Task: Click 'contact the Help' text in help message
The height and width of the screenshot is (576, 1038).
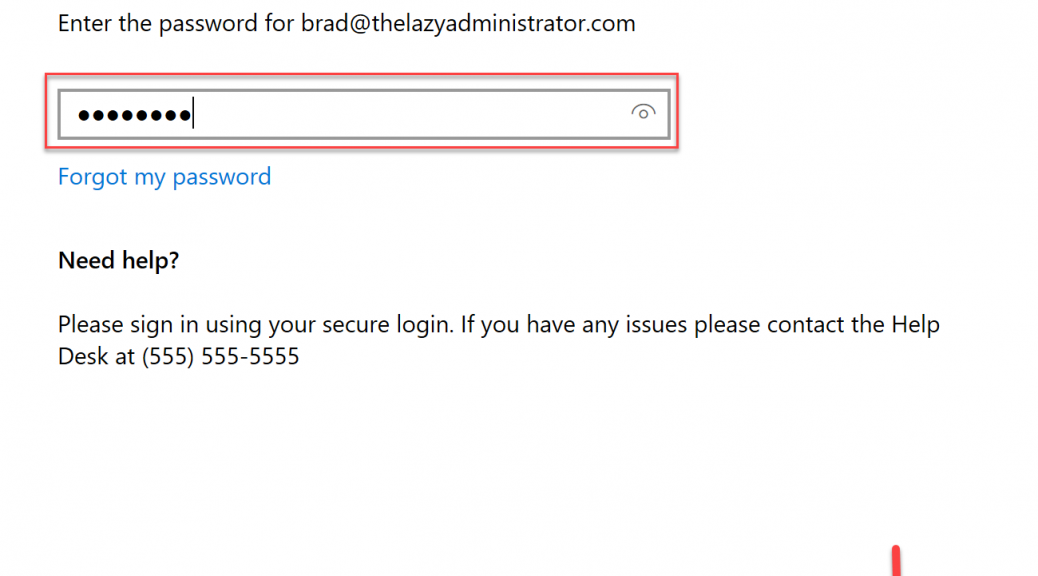Action: pyautogui.click(x=853, y=324)
